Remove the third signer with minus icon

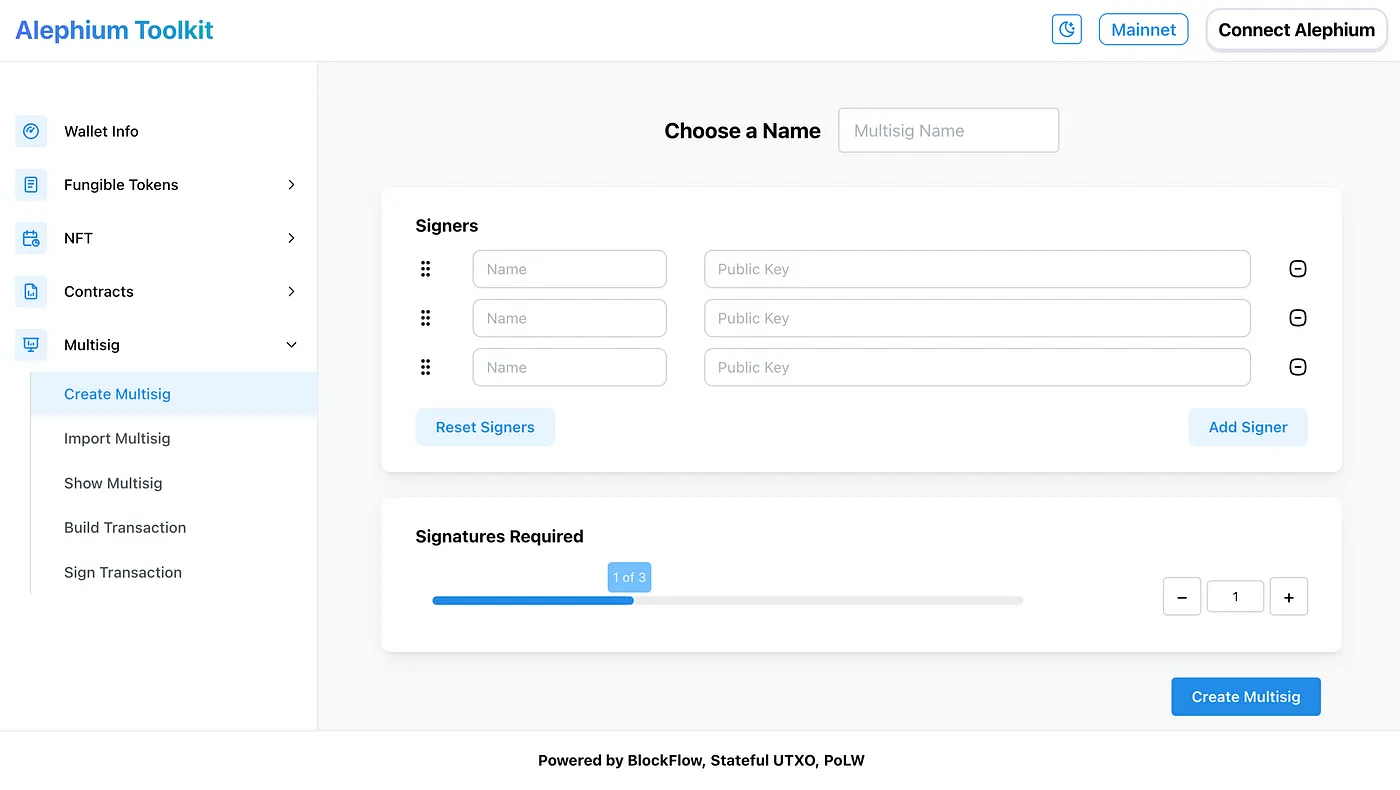point(1297,367)
